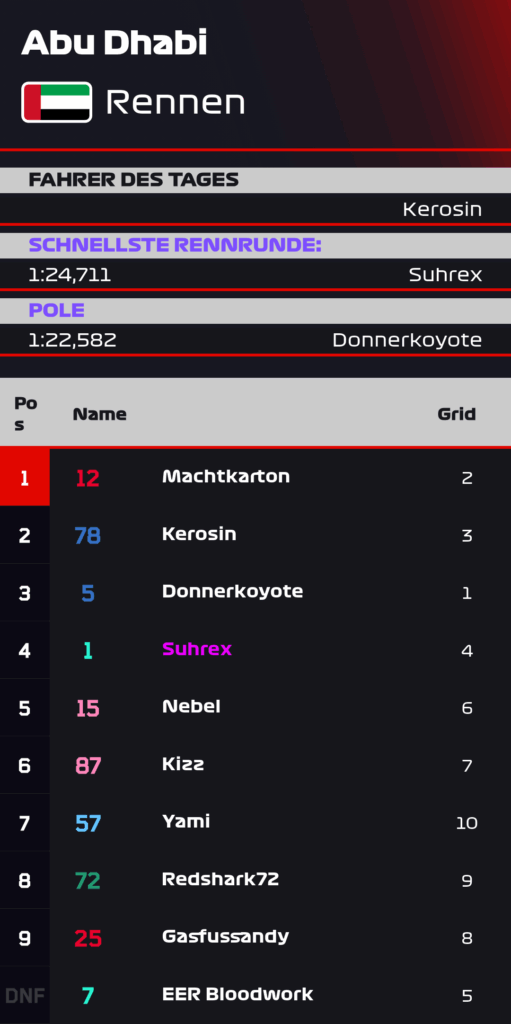Click the red position 1 box
511x1024 pixels.
point(25,477)
